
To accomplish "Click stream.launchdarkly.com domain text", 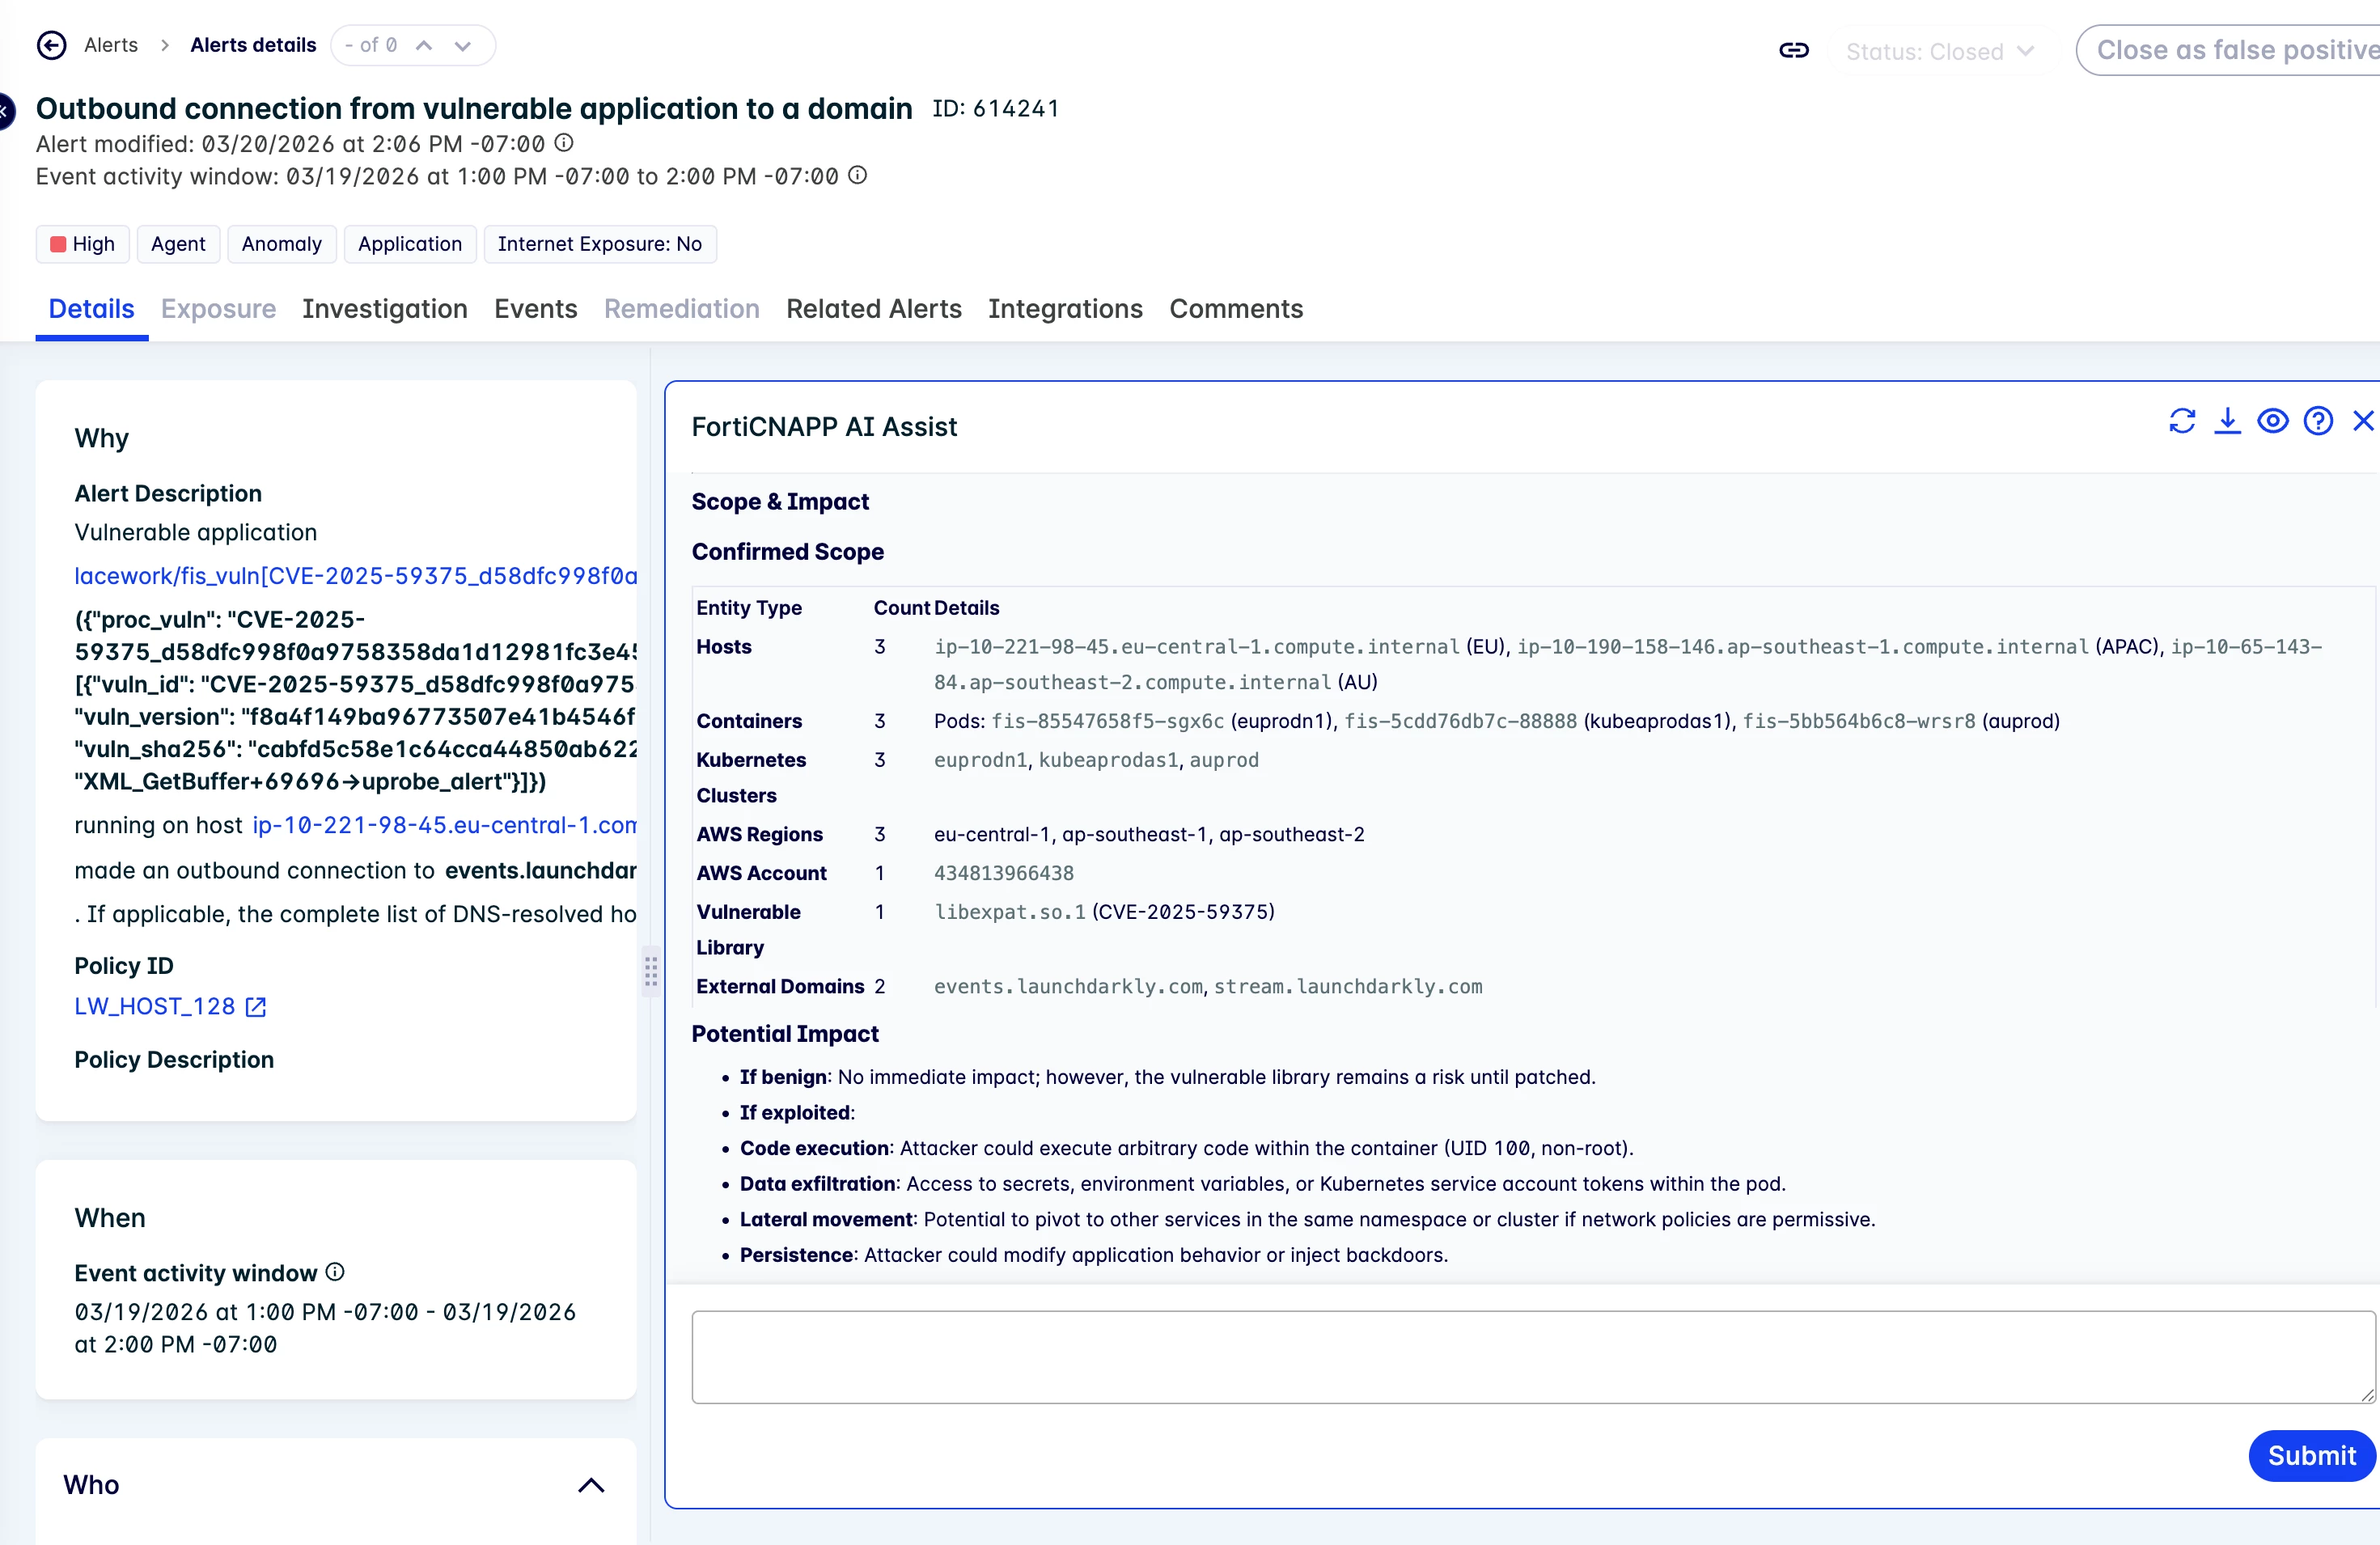I will [1348, 987].
